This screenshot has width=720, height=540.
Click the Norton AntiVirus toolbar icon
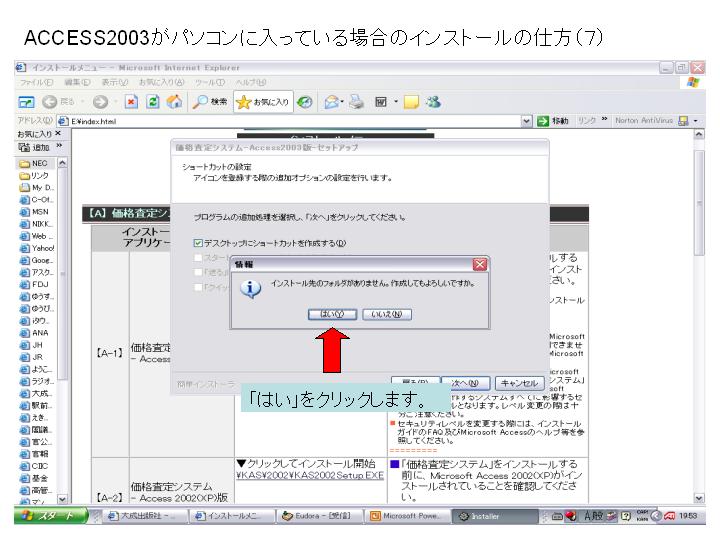click(x=683, y=121)
